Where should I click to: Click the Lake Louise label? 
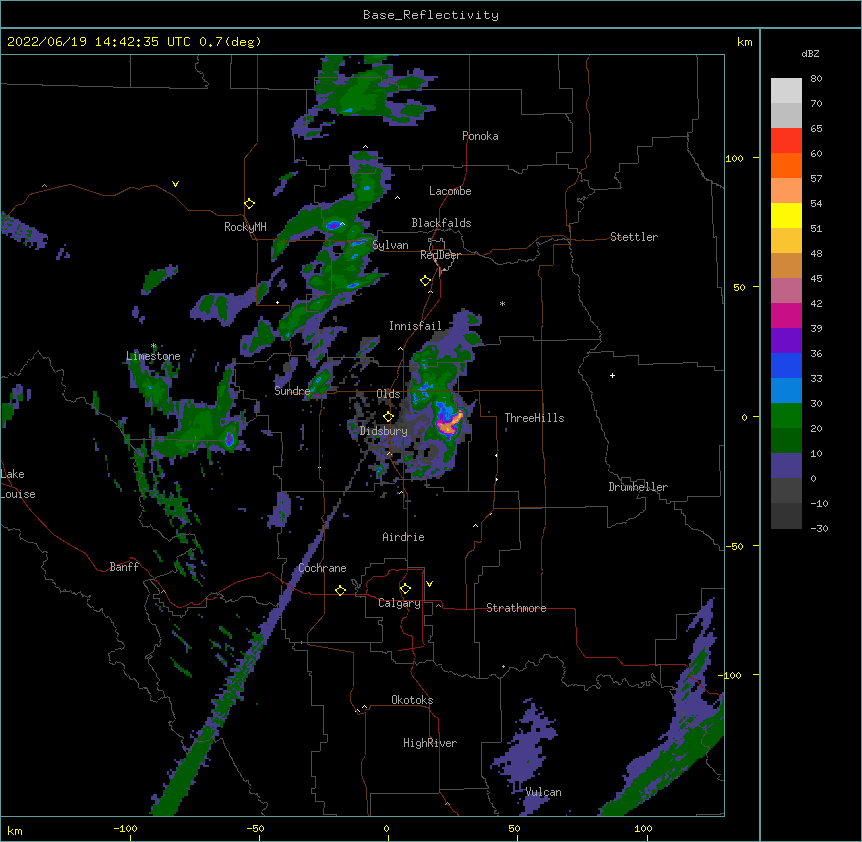(x=18, y=484)
